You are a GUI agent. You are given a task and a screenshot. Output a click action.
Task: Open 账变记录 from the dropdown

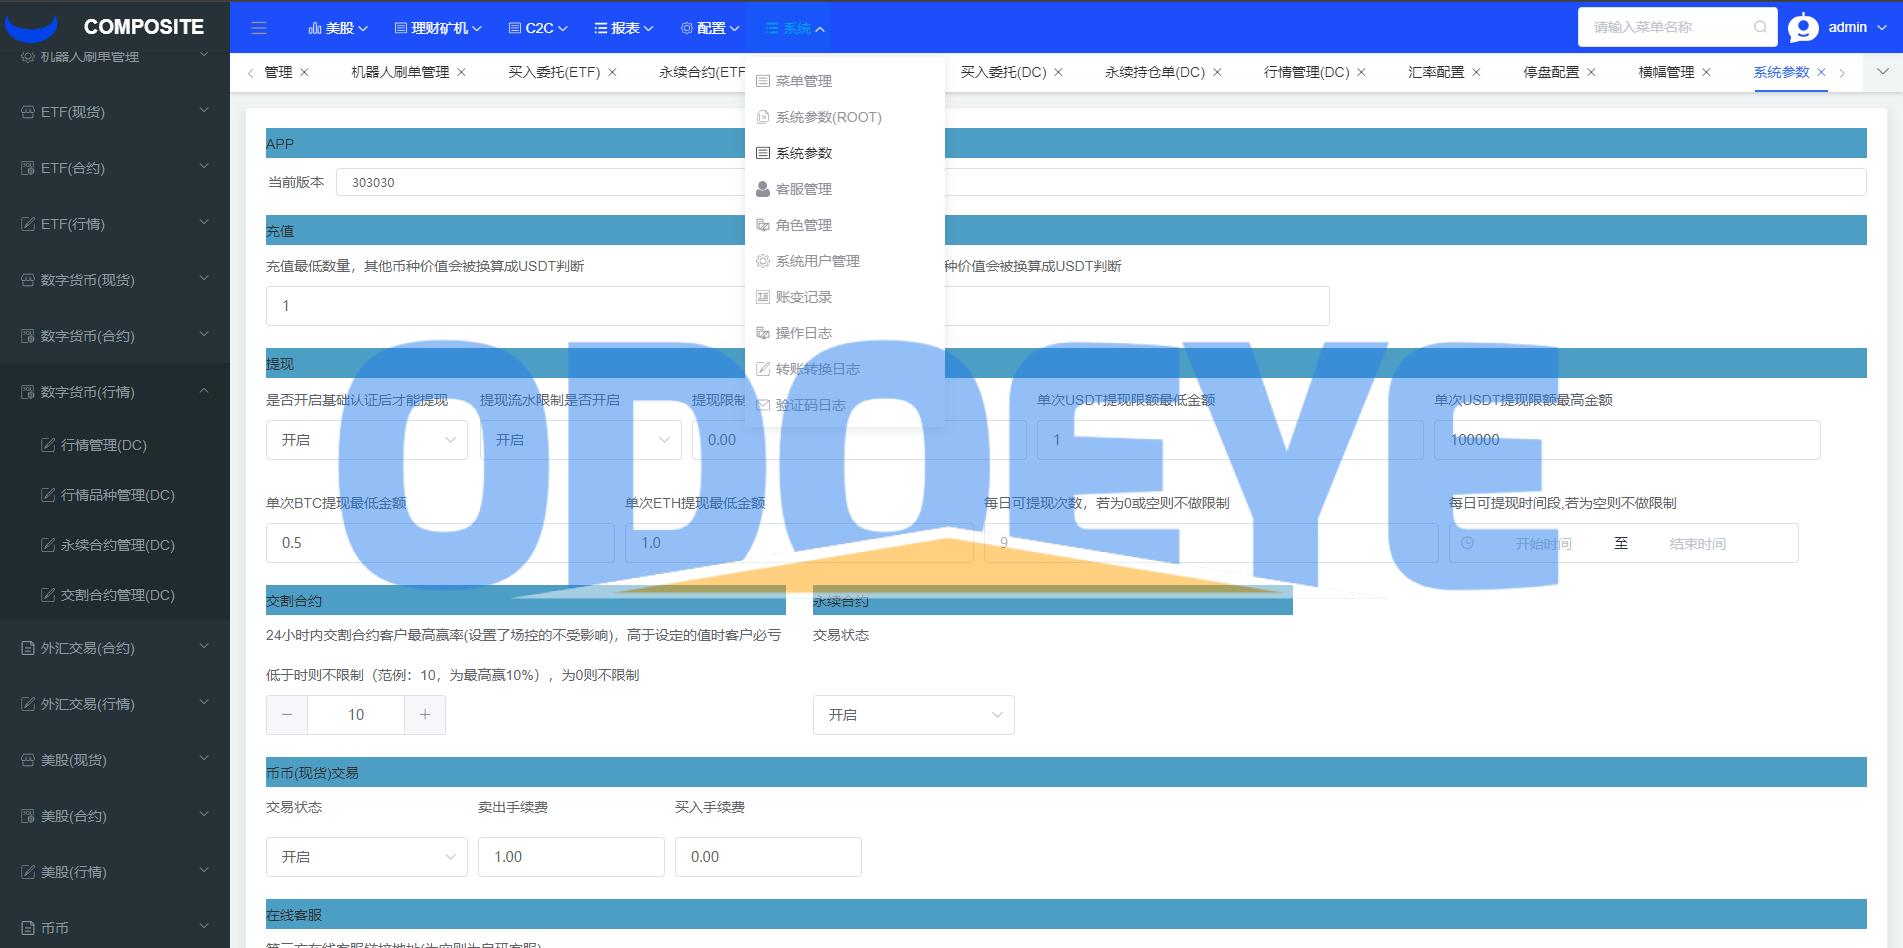[x=845, y=297]
